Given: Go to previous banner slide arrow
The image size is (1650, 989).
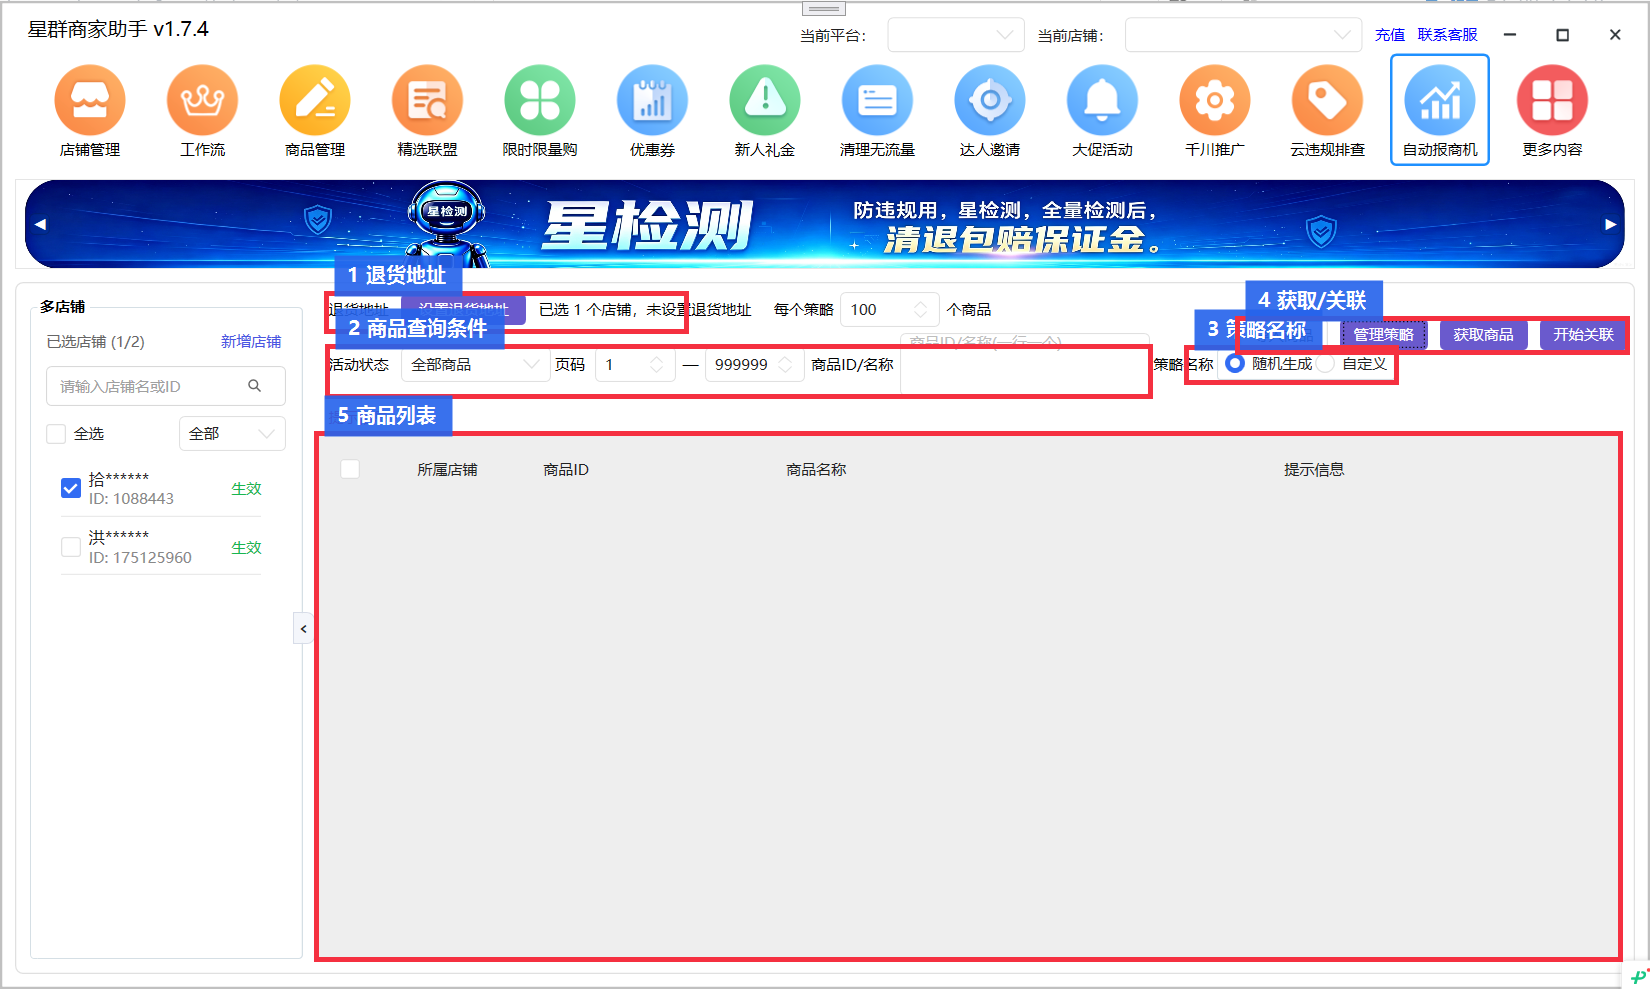Looking at the screenshot, I should pyautogui.click(x=40, y=224).
